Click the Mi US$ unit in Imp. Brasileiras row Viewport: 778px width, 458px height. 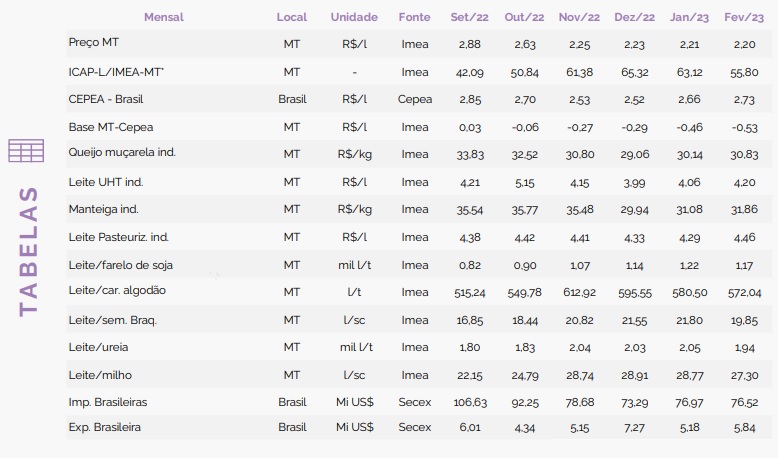pos(355,402)
